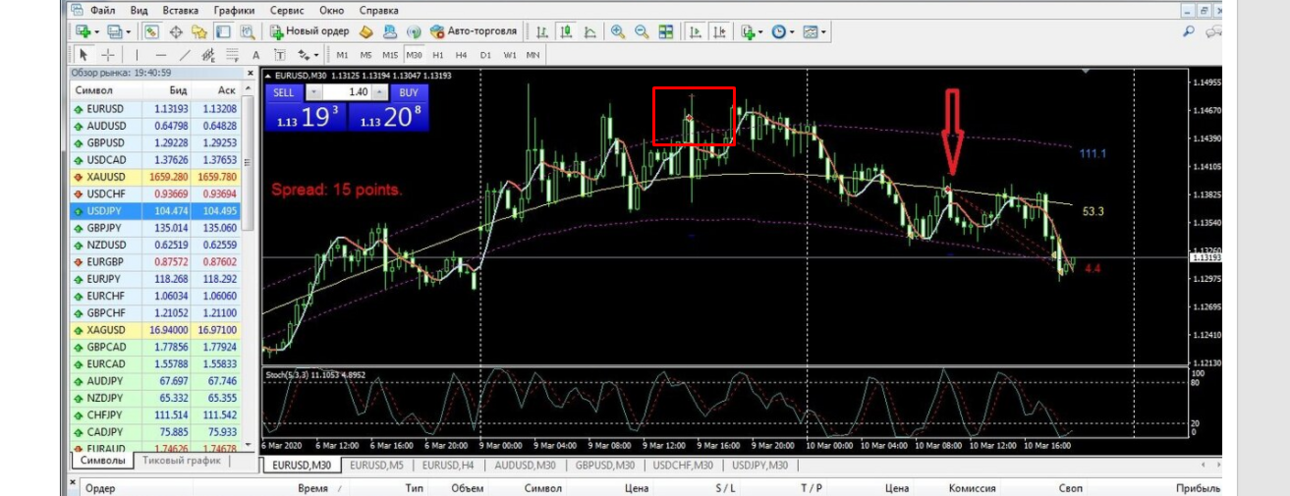Toggle Auto Scroll chart icon
This screenshot has height=496, width=1290.
point(695,32)
